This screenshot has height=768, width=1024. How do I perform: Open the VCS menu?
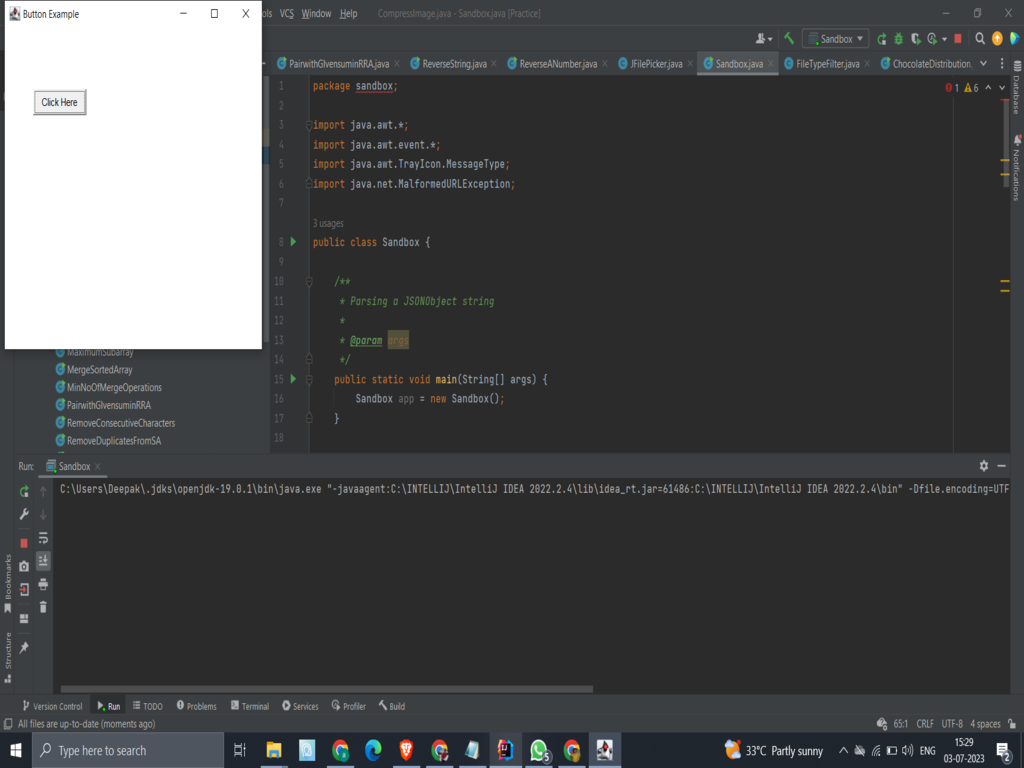pos(287,13)
